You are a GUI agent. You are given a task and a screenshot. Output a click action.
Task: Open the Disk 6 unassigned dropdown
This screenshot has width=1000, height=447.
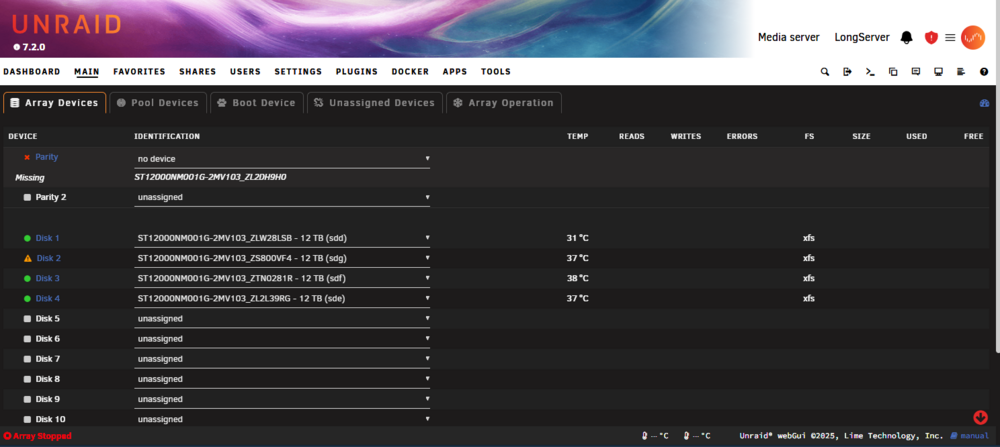coord(282,339)
